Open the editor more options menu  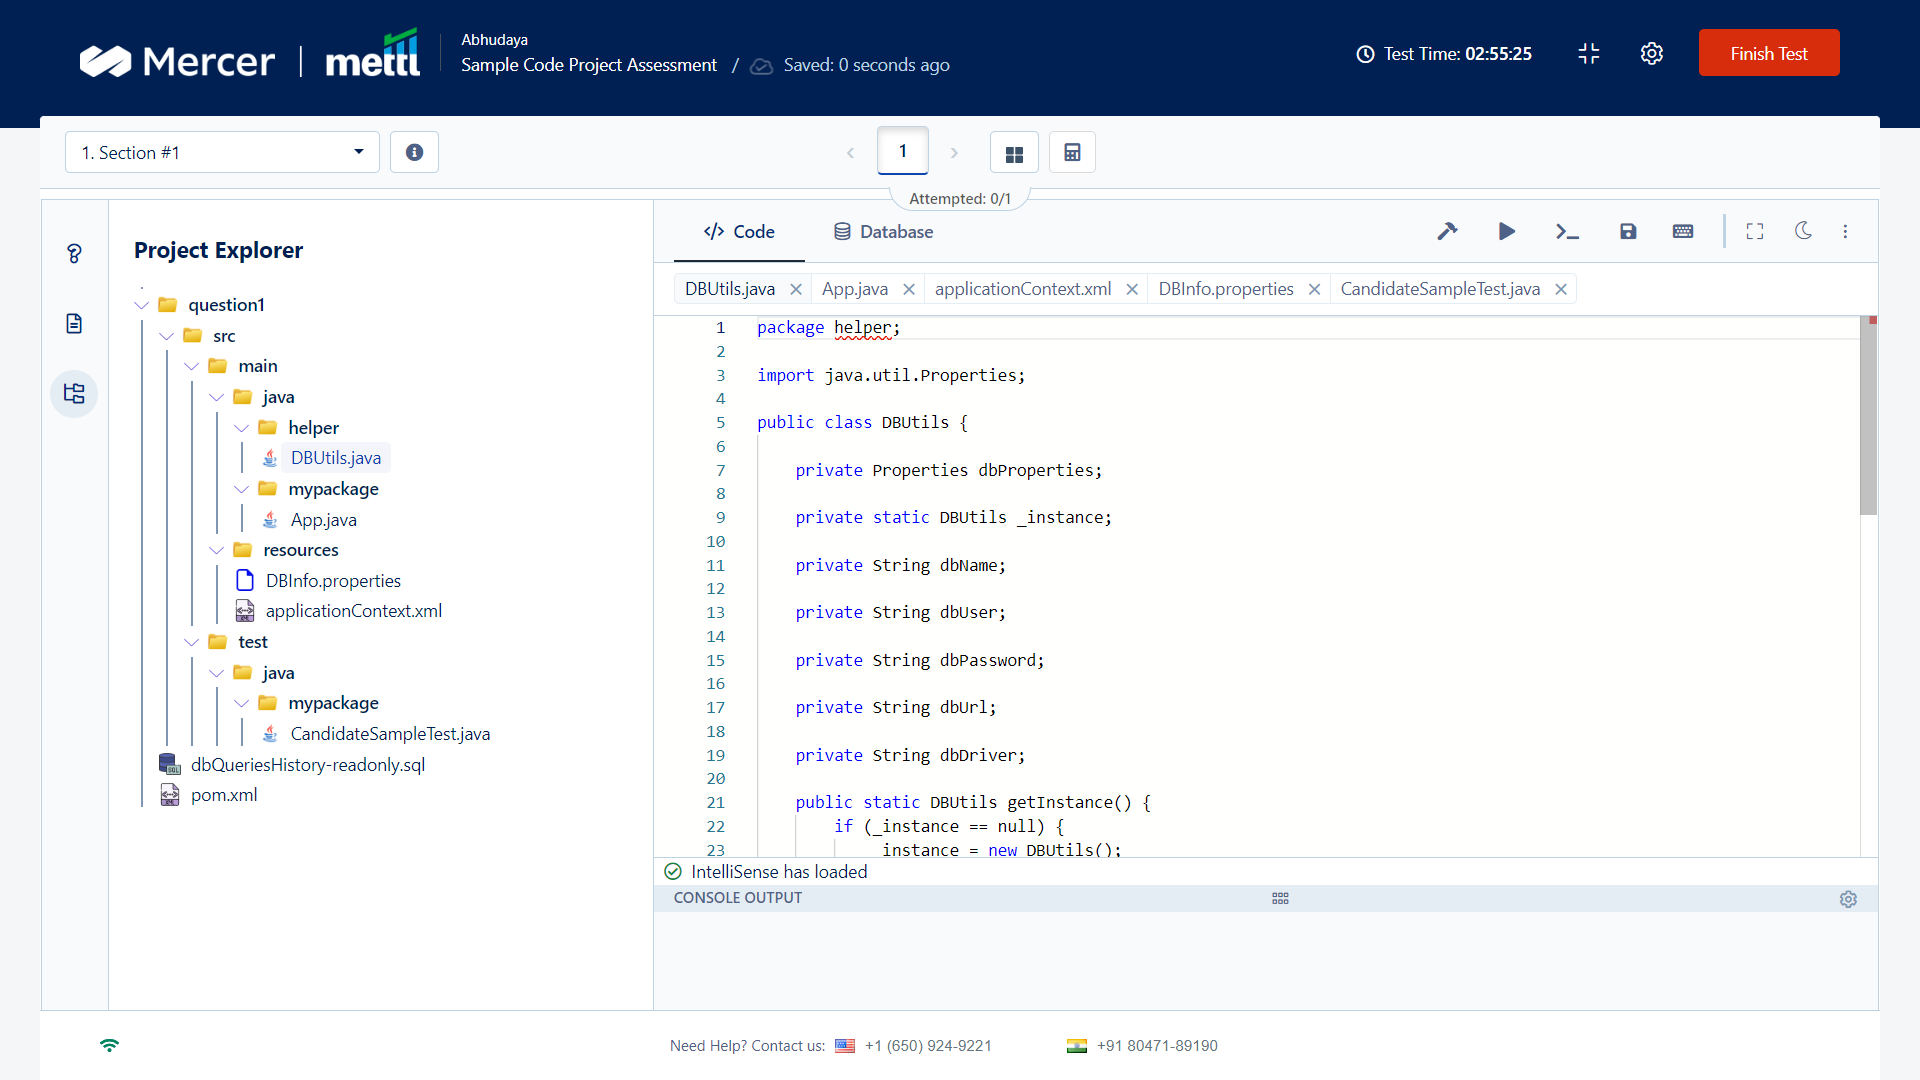1845,231
